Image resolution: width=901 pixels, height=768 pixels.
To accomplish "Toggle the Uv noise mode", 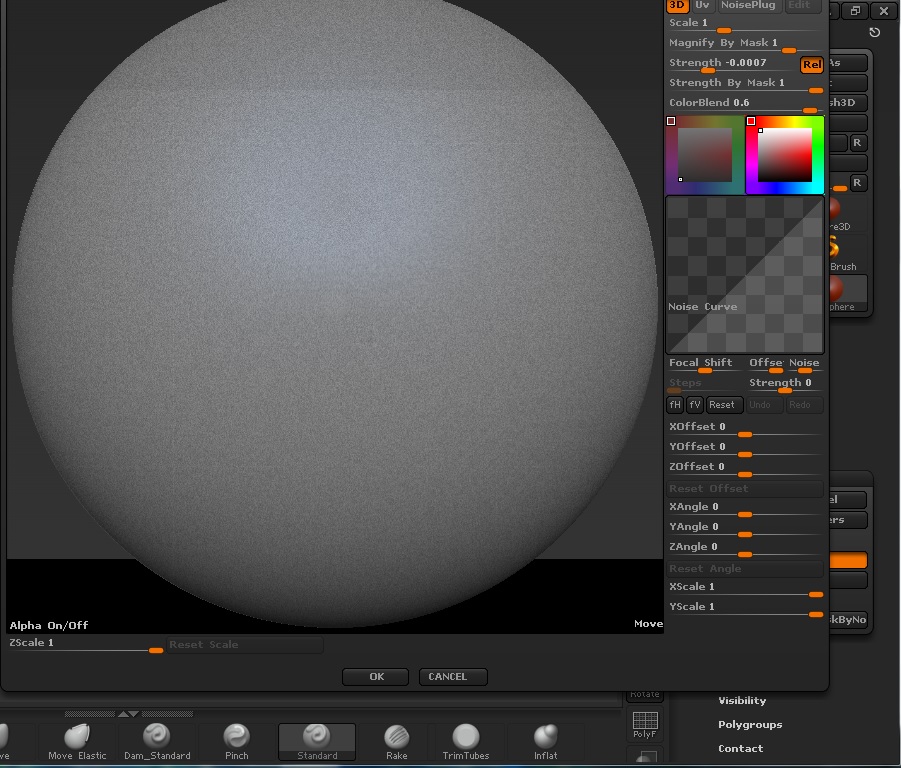I will coord(702,5).
